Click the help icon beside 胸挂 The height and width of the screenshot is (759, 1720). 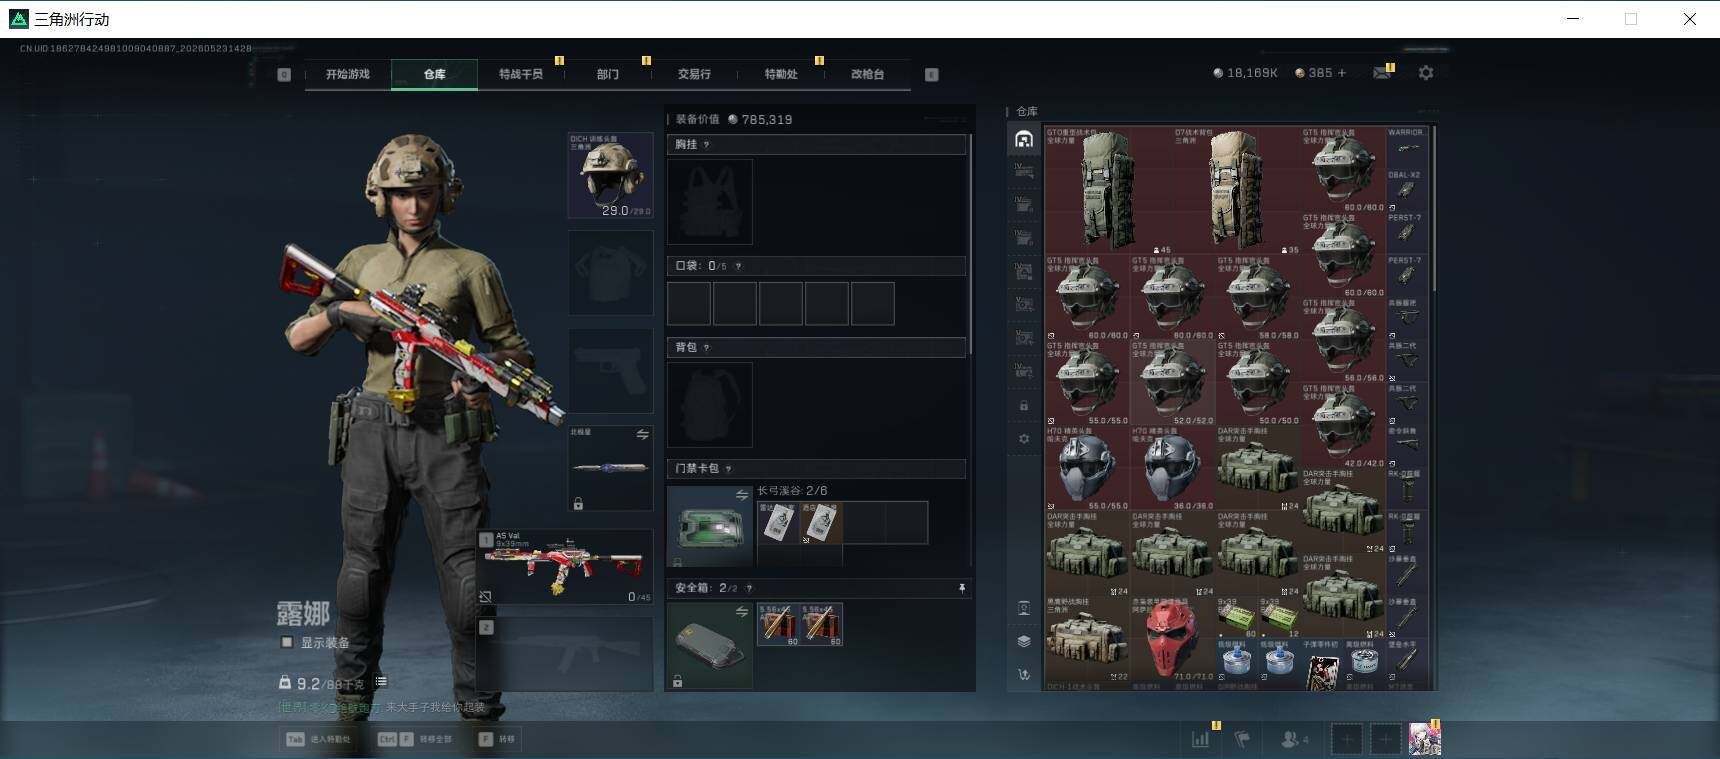tap(707, 145)
